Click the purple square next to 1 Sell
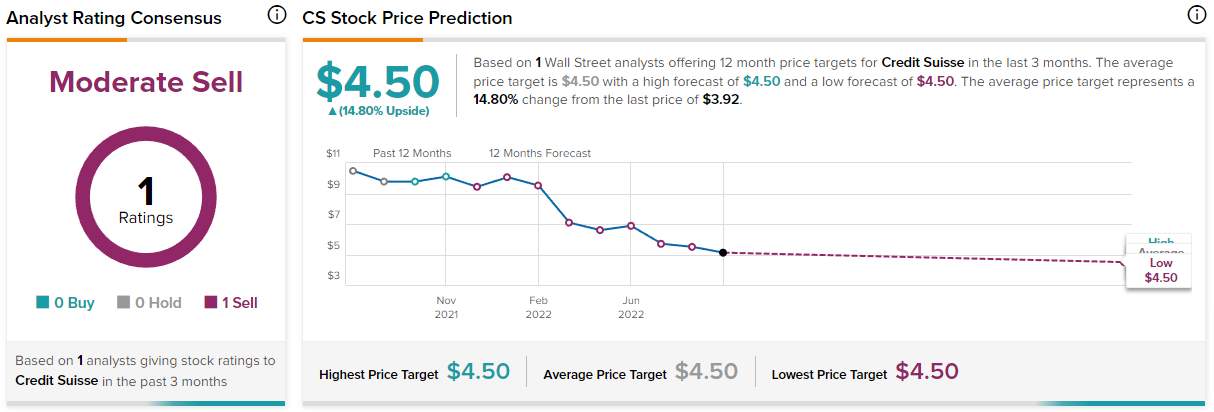 coord(210,303)
